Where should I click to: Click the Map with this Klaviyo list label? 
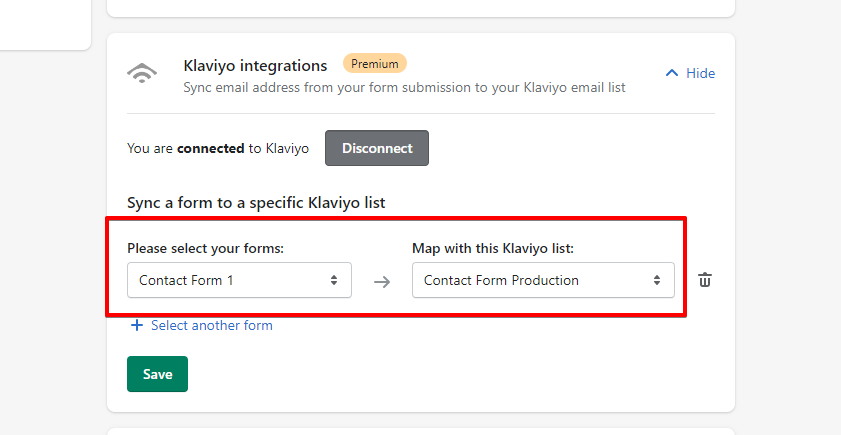[493, 248]
